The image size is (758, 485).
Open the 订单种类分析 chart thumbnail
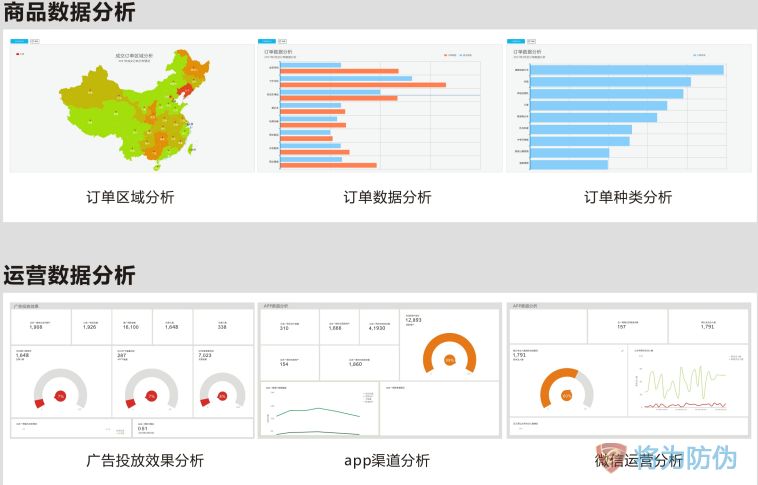[628, 105]
